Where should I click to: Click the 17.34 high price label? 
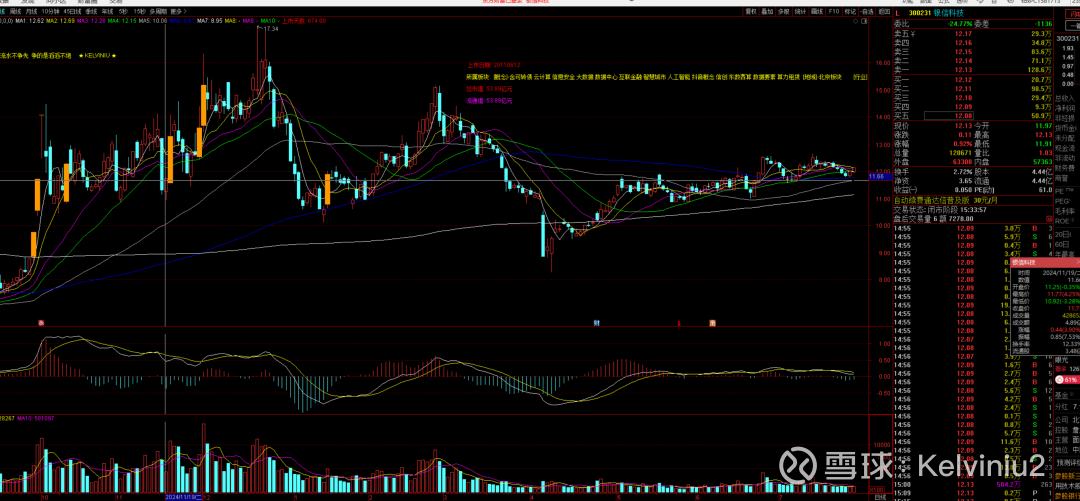pyautogui.click(x=271, y=29)
